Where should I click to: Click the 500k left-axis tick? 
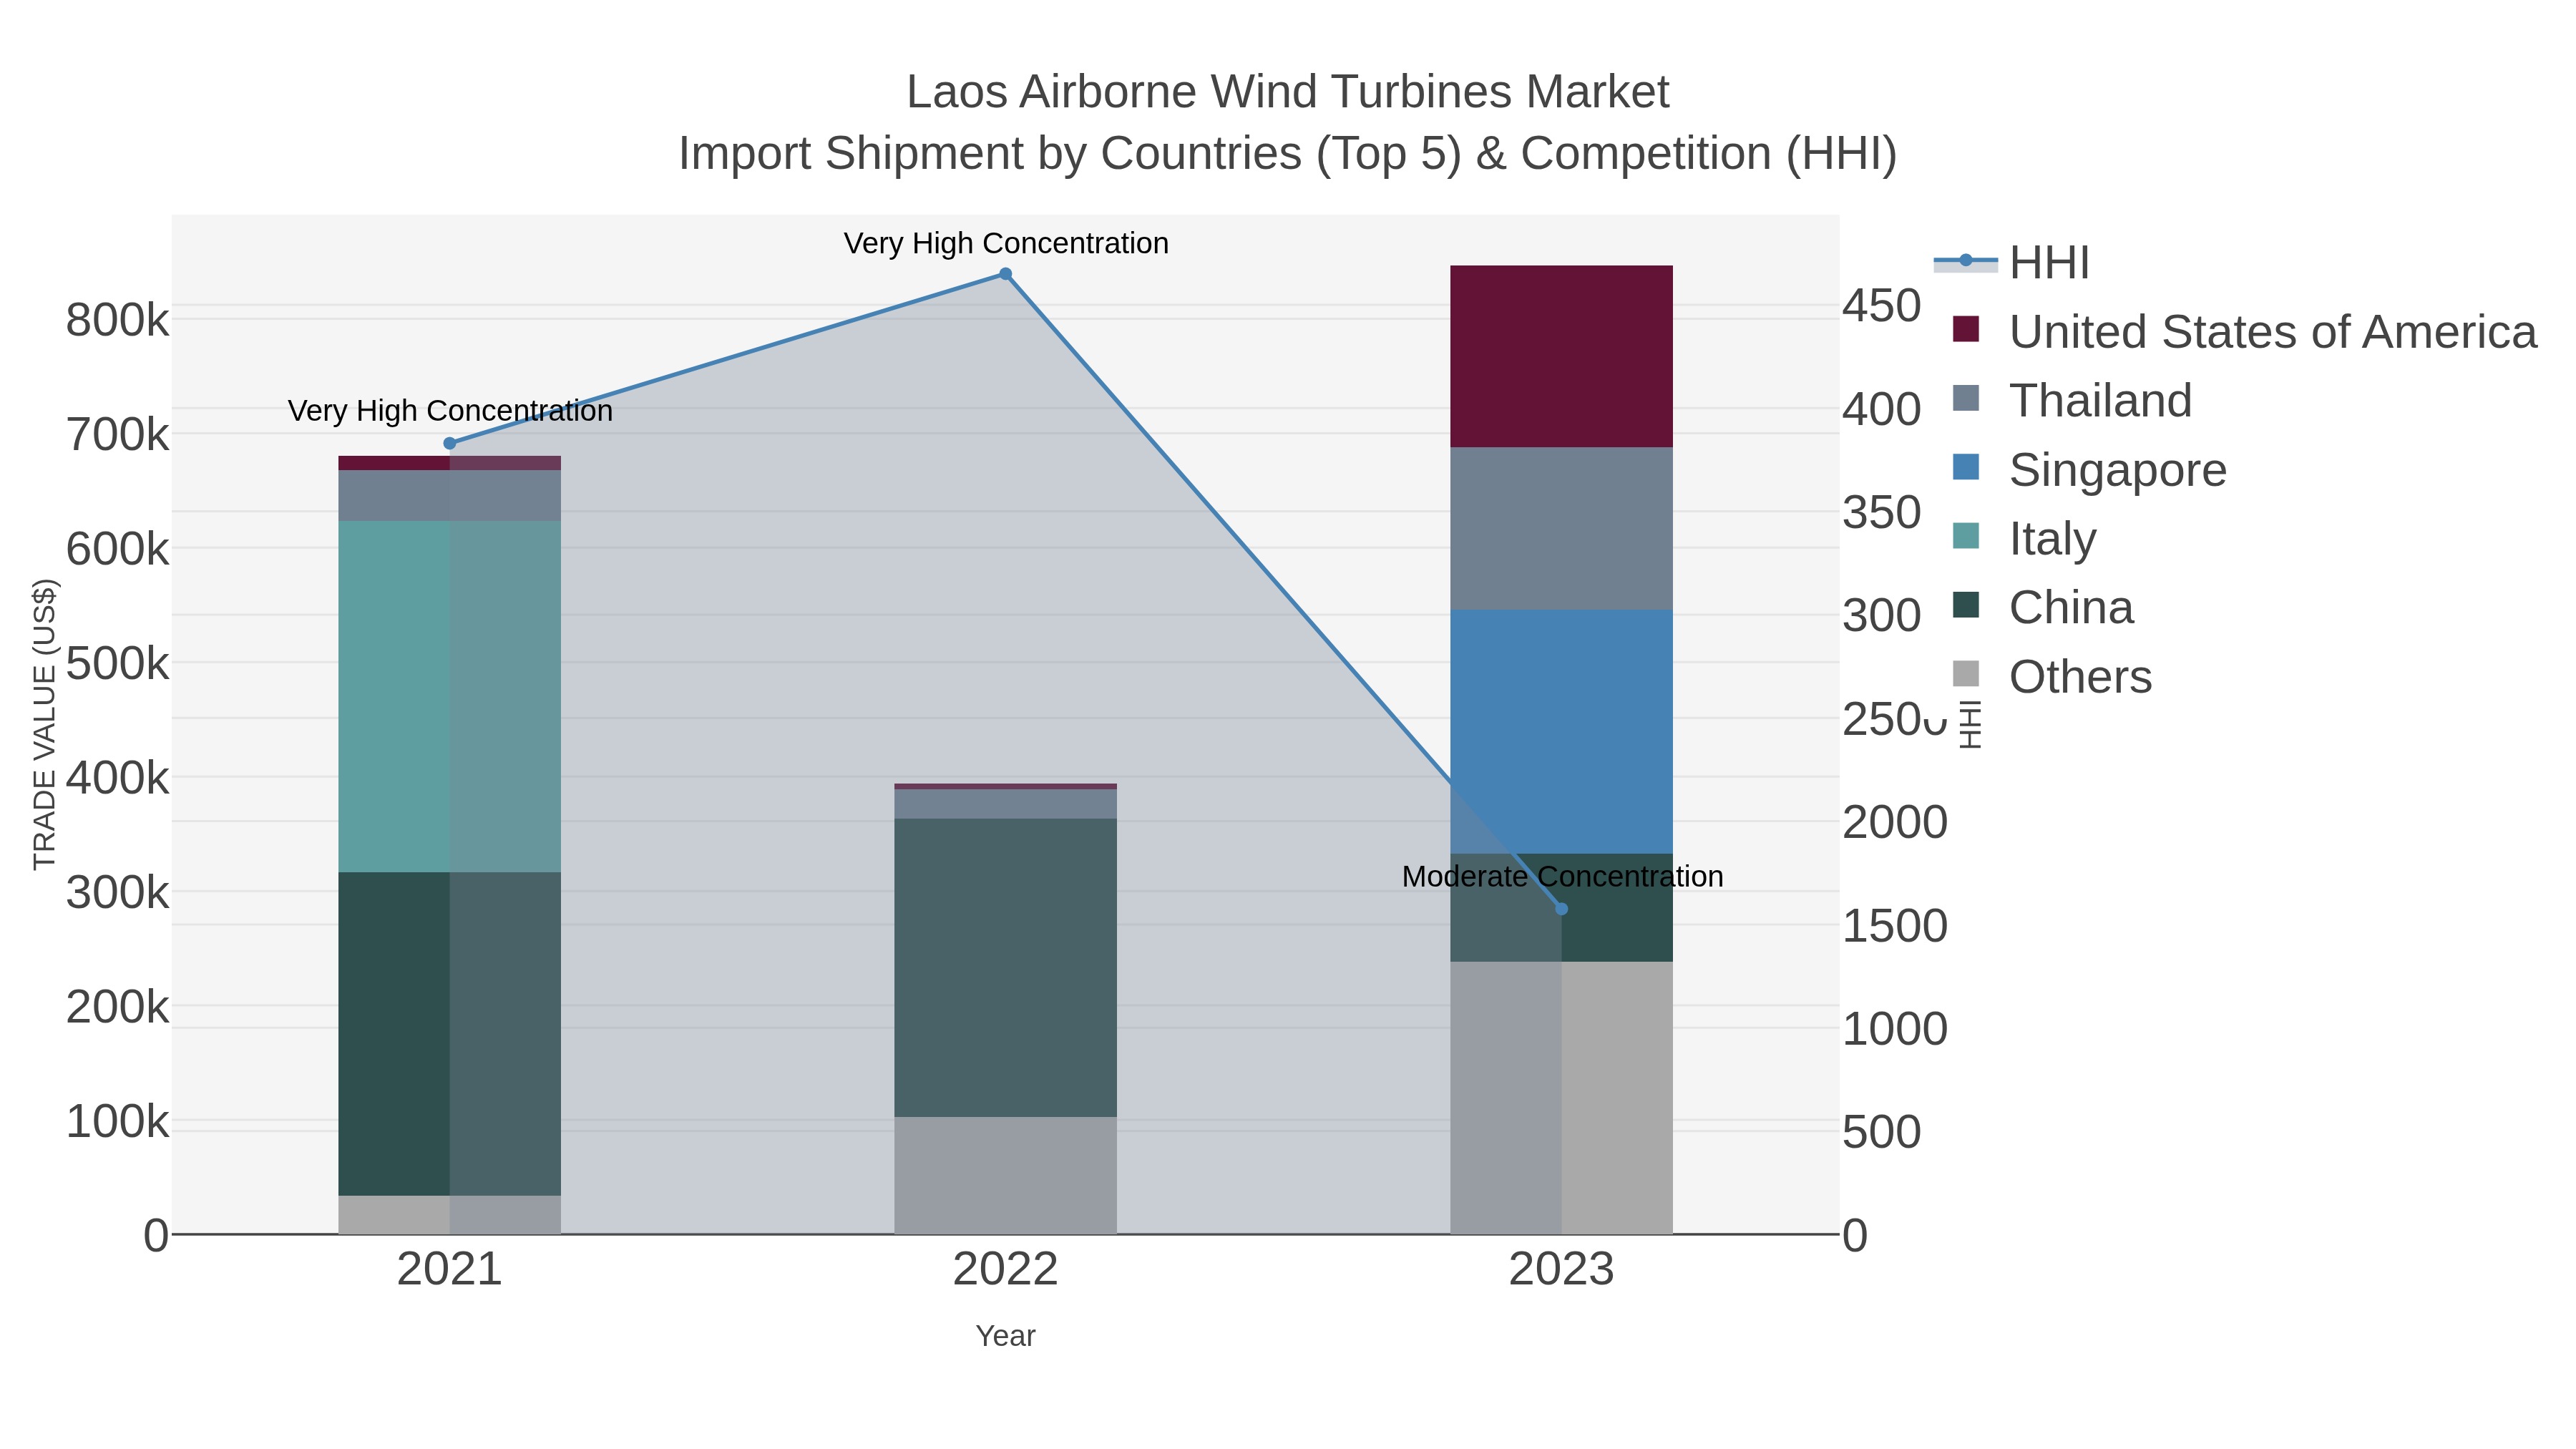point(117,664)
